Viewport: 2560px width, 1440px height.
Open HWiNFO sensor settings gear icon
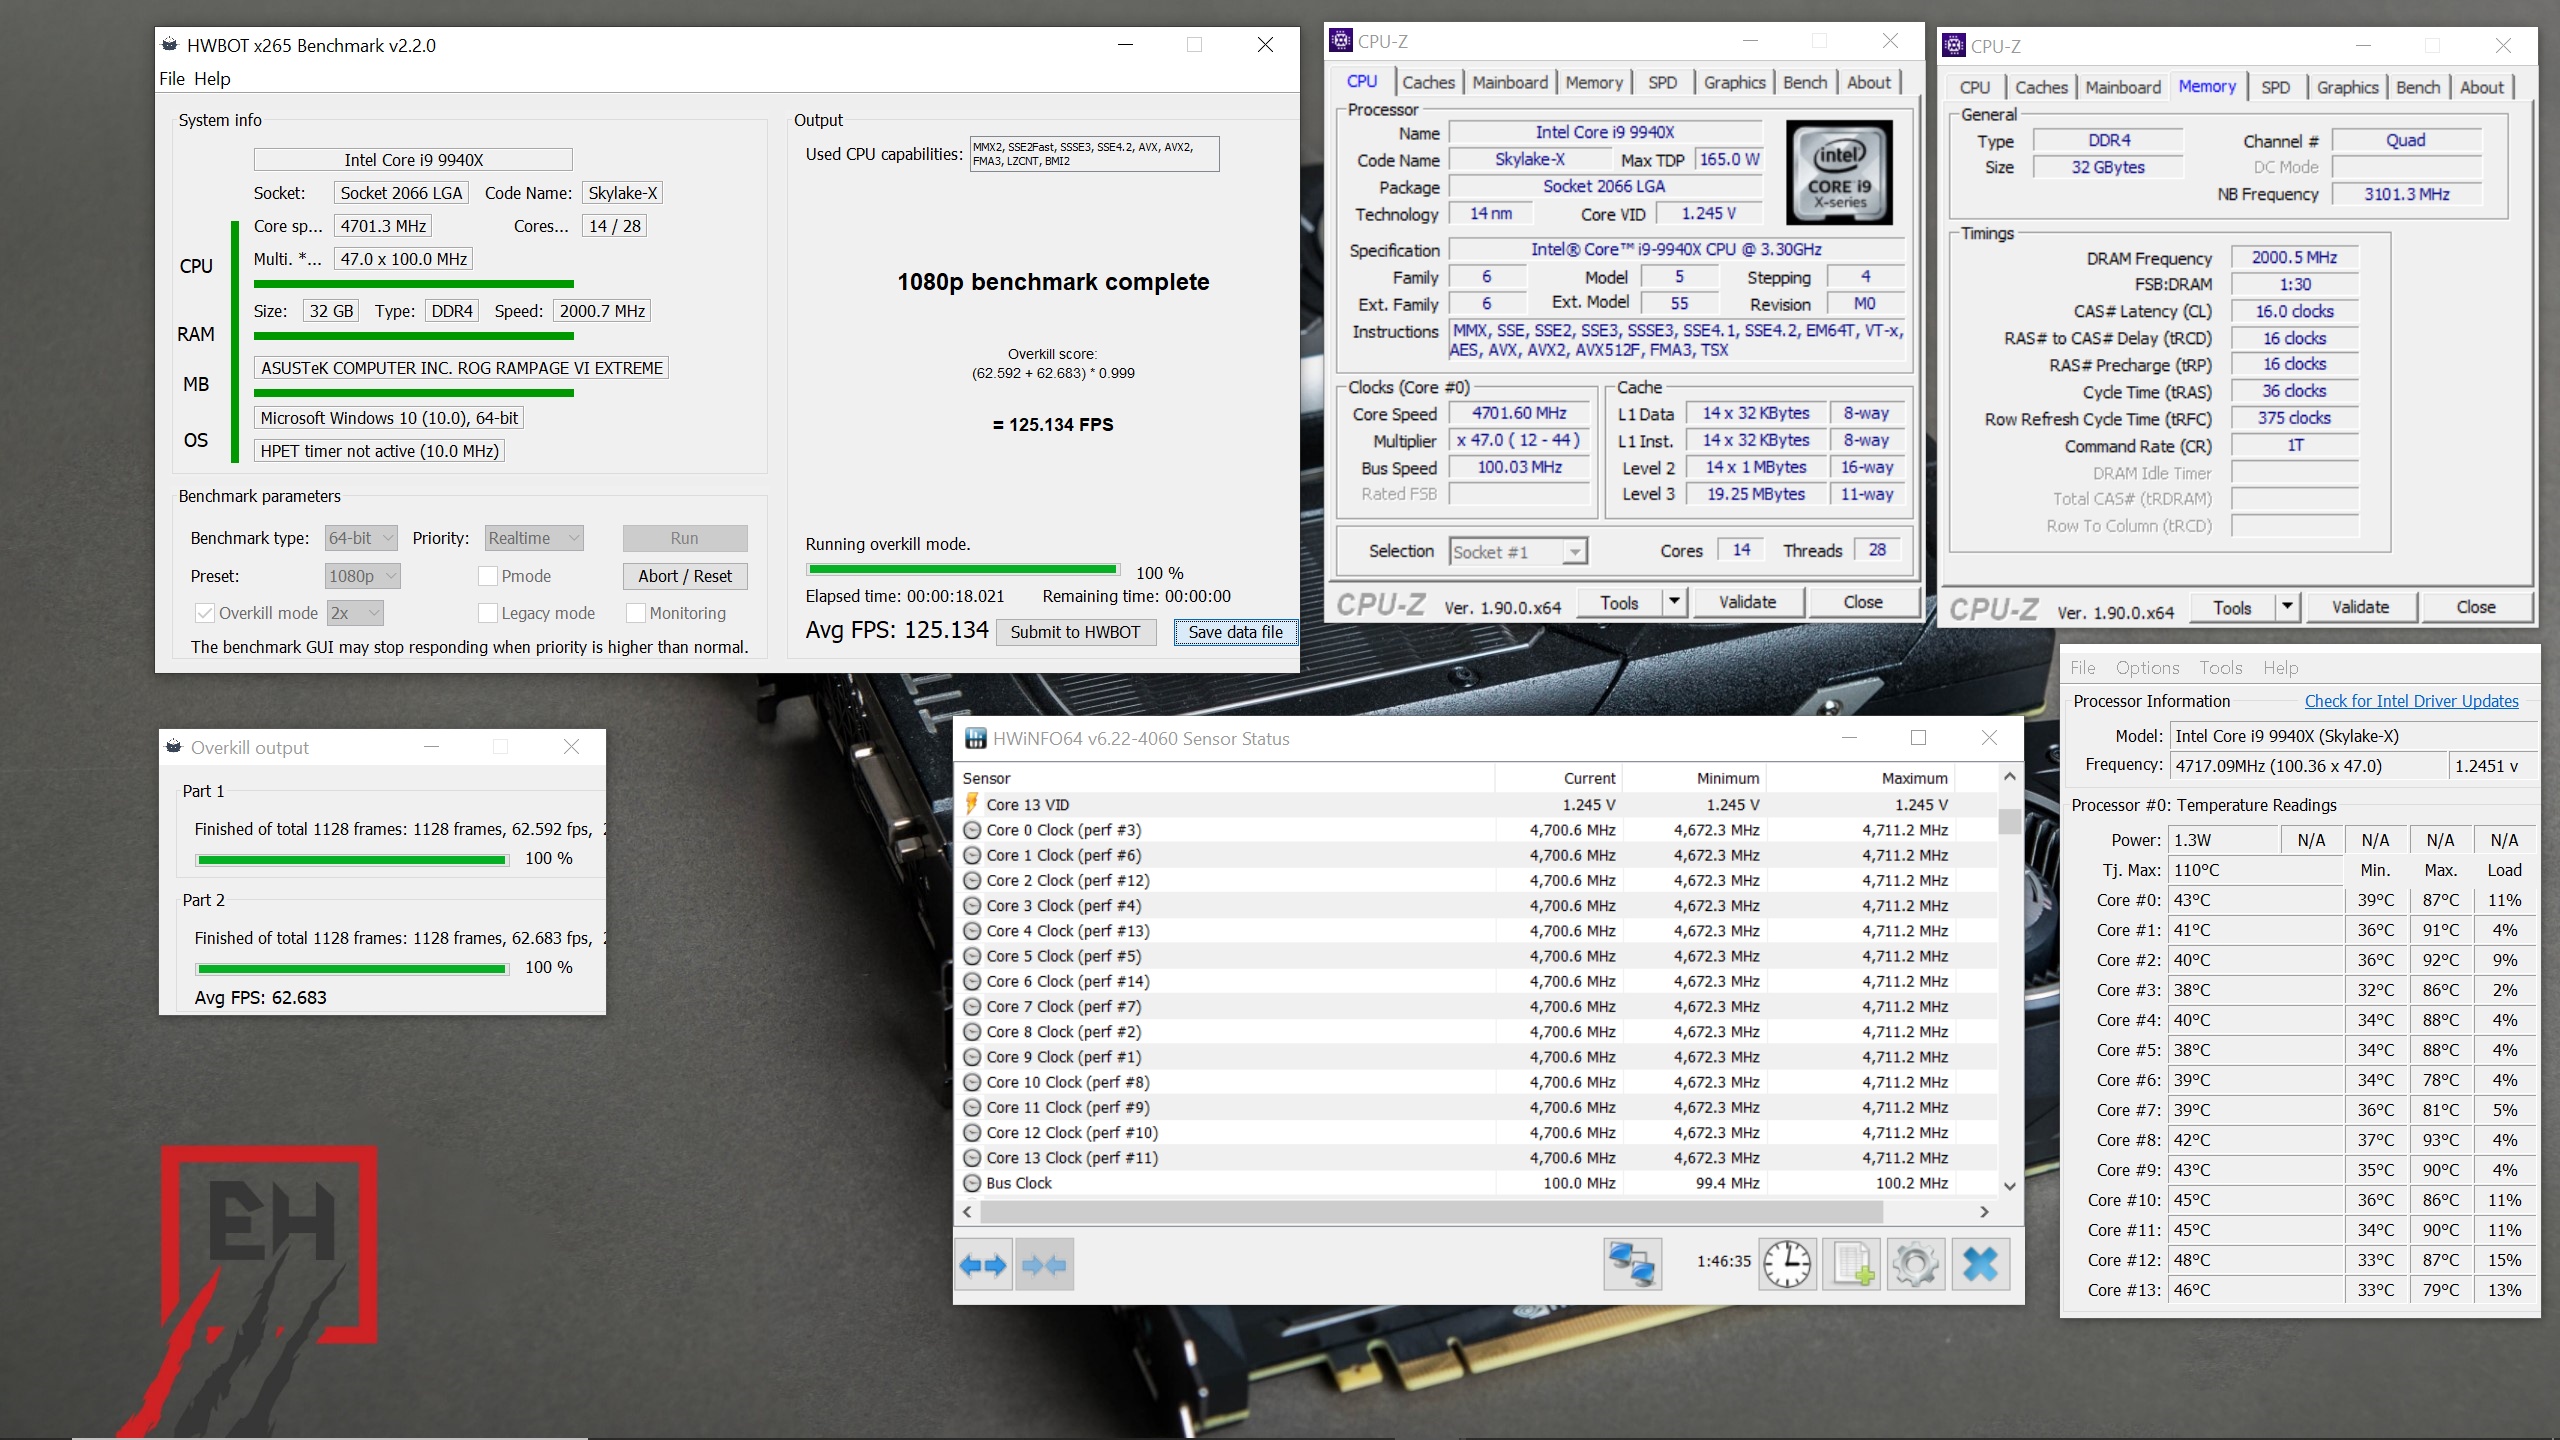(x=1916, y=1265)
